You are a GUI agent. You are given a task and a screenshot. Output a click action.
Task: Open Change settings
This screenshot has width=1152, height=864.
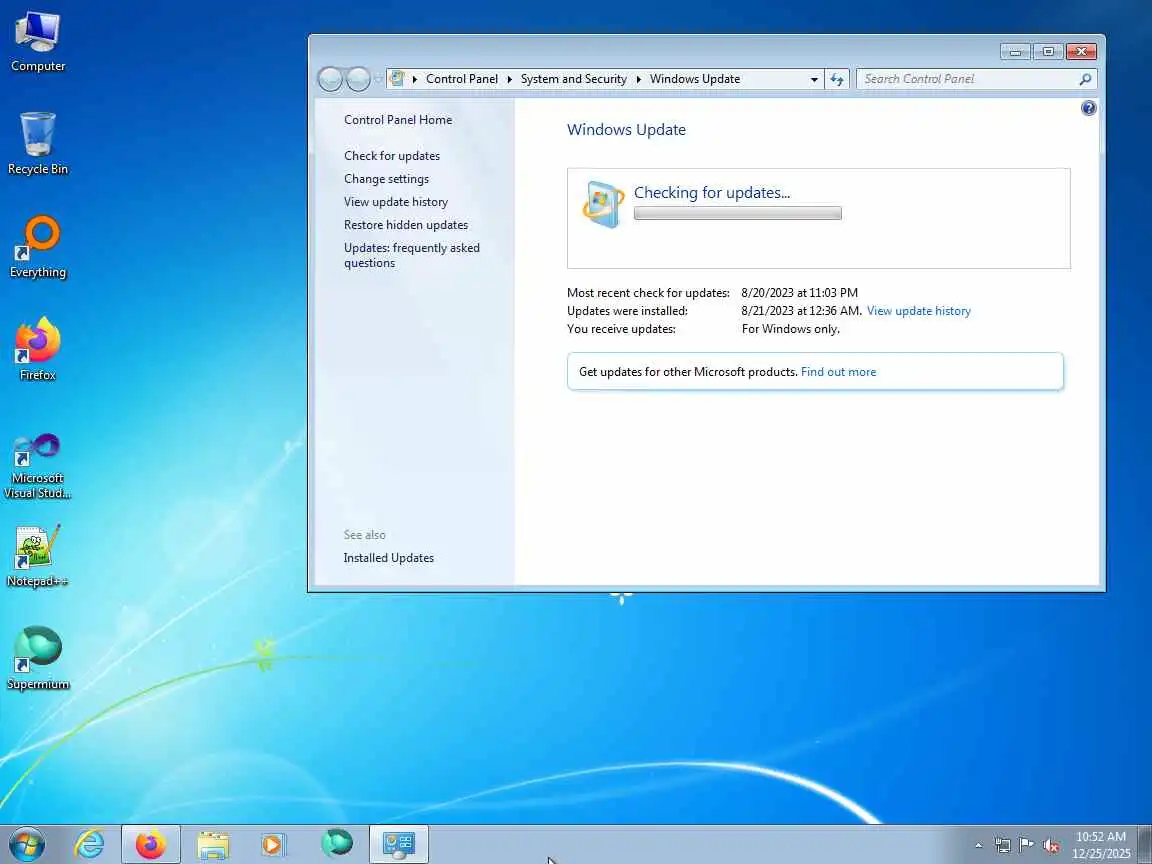386,179
